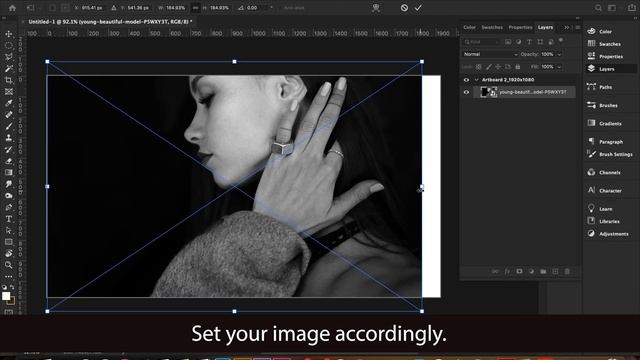Image resolution: width=640 pixels, height=360 pixels.
Task: Toggle layer filtering on/off switch
Action: tap(561, 40)
